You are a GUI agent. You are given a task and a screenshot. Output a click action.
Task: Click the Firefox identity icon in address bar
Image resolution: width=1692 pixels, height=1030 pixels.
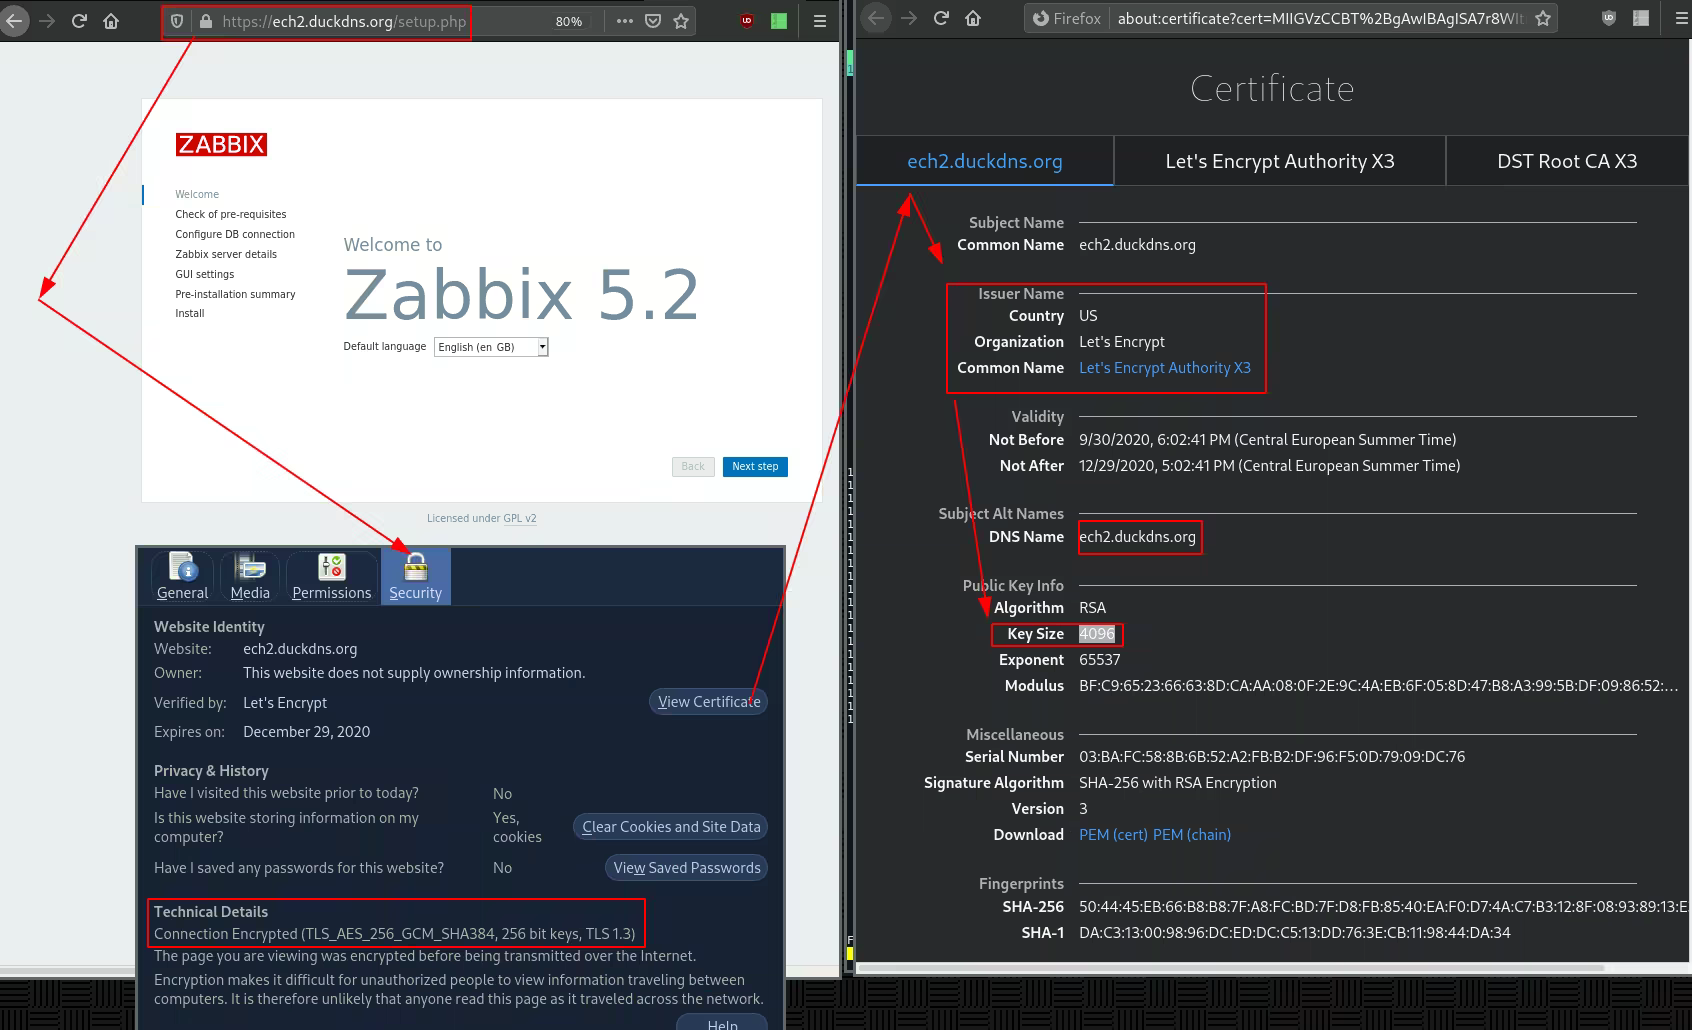pyautogui.click(x=1067, y=18)
